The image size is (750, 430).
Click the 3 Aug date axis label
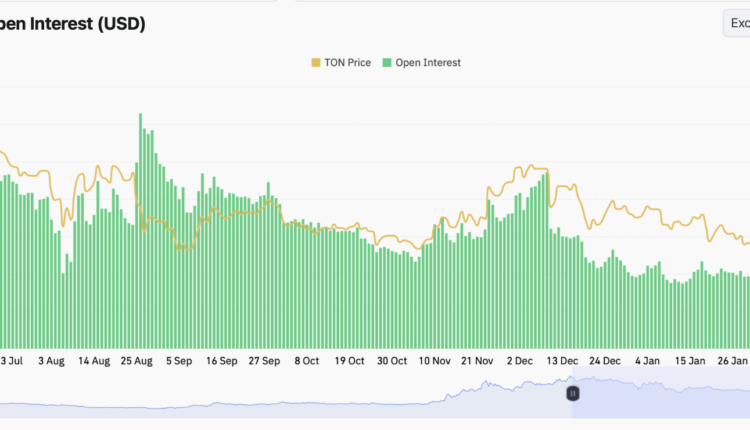coord(49,360)
